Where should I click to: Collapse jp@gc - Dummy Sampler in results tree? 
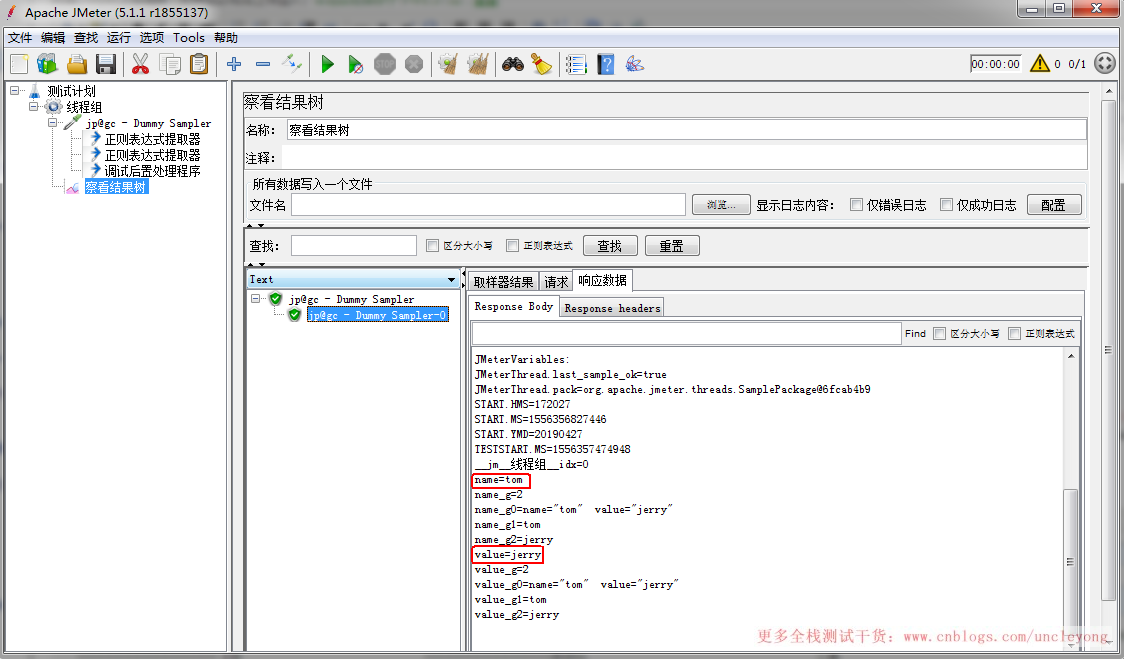tap(255, 298)
